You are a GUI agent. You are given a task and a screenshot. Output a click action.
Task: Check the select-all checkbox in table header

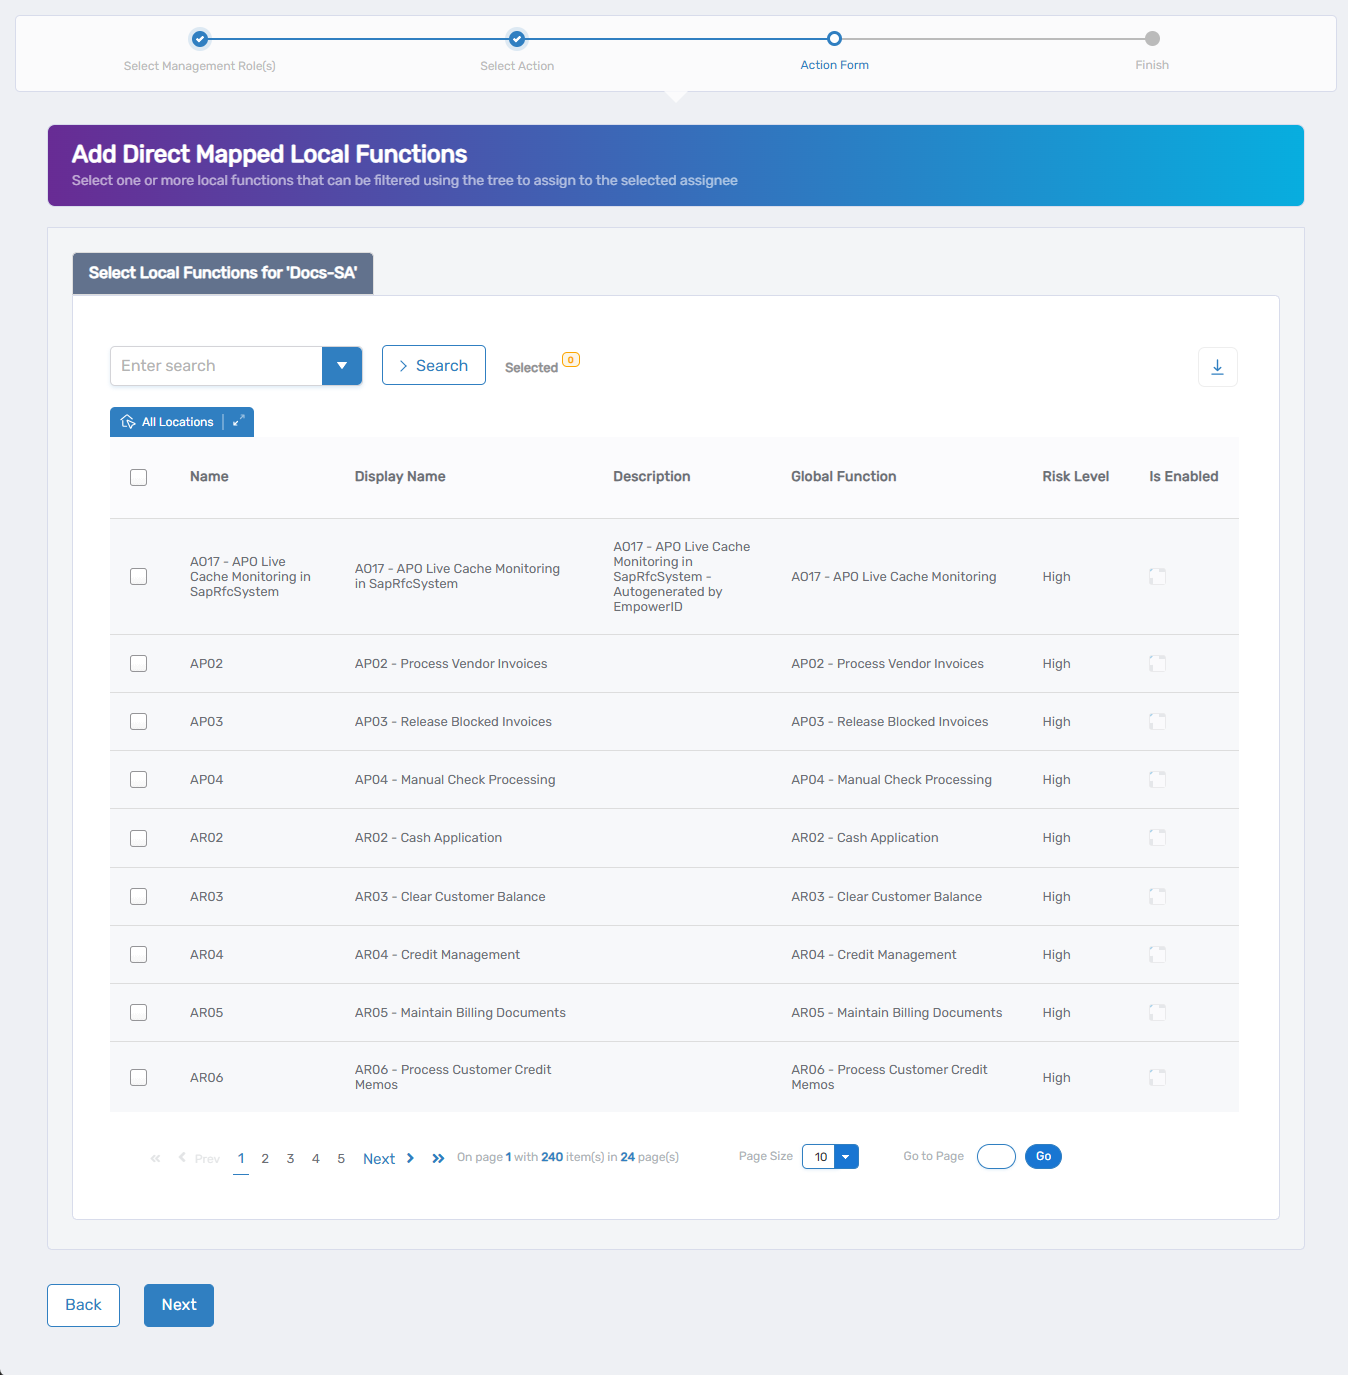[138, 477]
